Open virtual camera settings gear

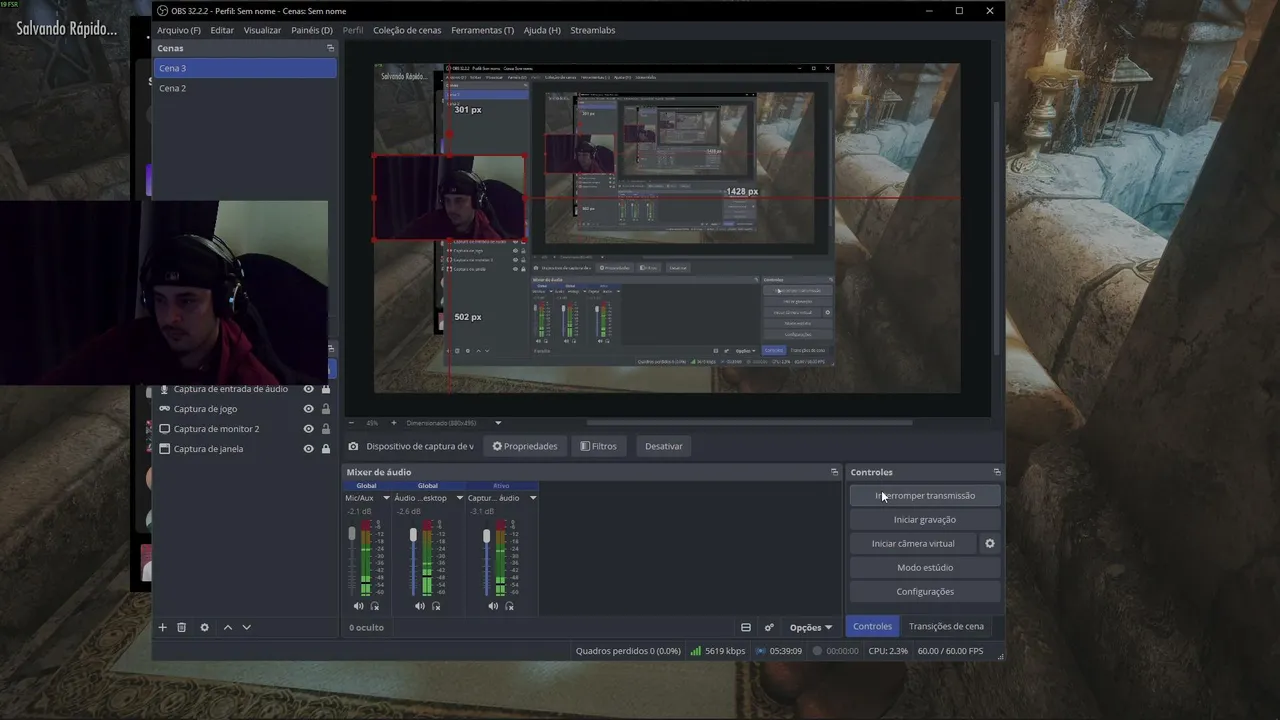click(990, 543)
